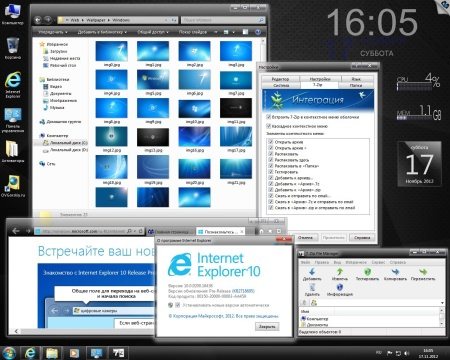
Task: Click volume speaker tray icon
Action: tap(407, 353)
